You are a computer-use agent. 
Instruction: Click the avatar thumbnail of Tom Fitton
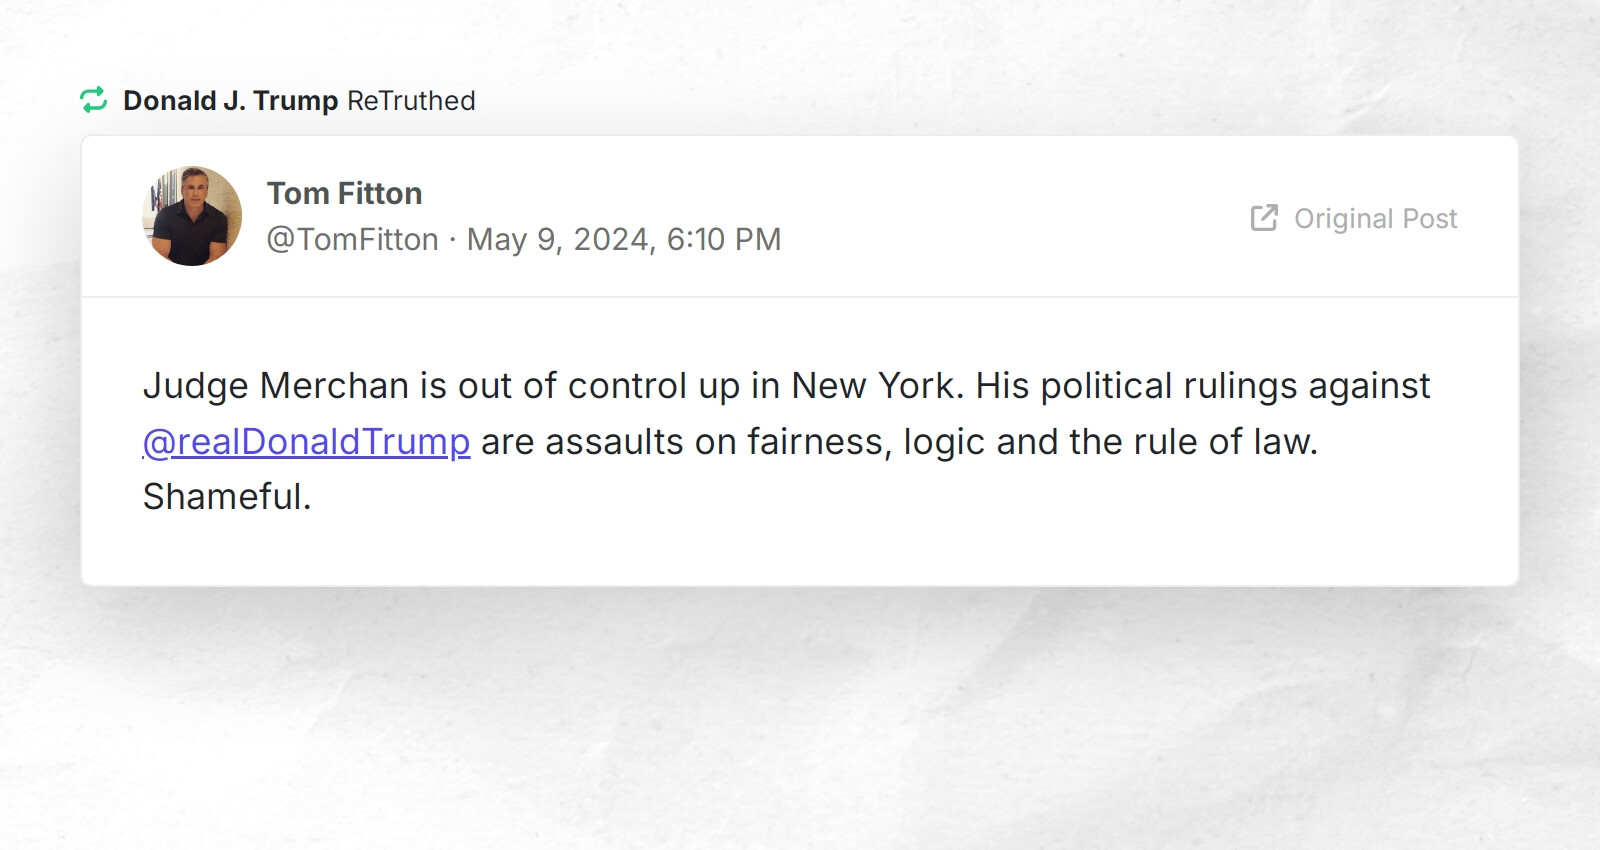[x=194, y=217]
